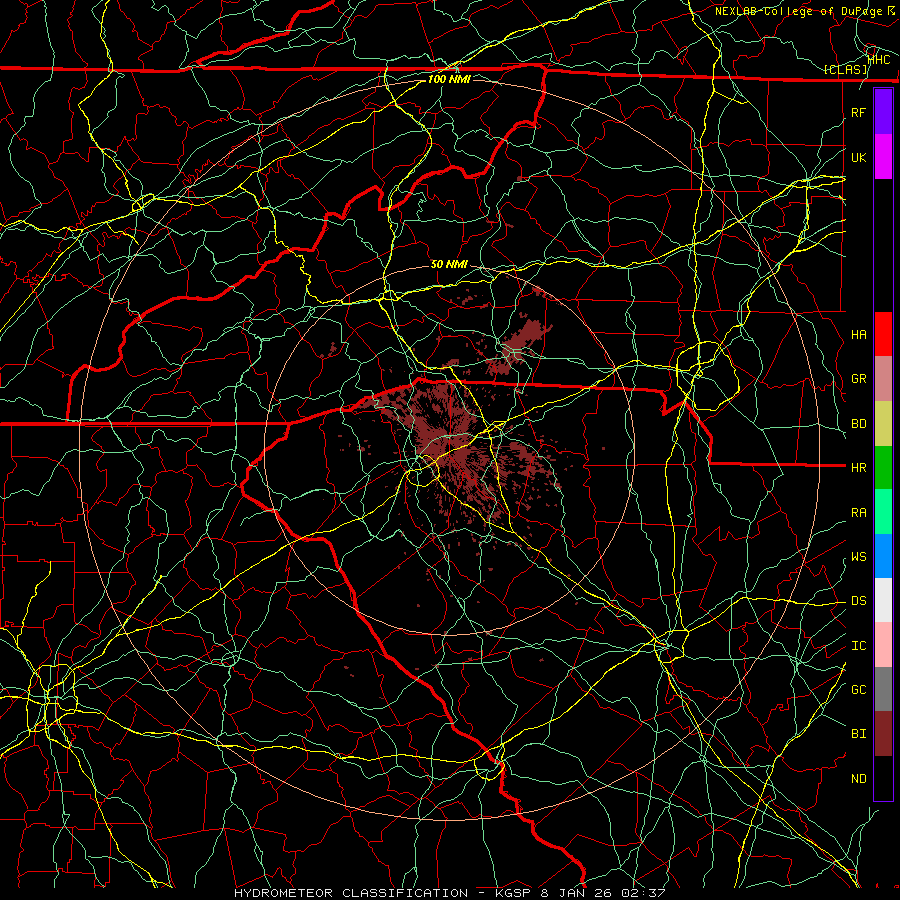
Task: Click the HR legend label
Action: point(858,468)
